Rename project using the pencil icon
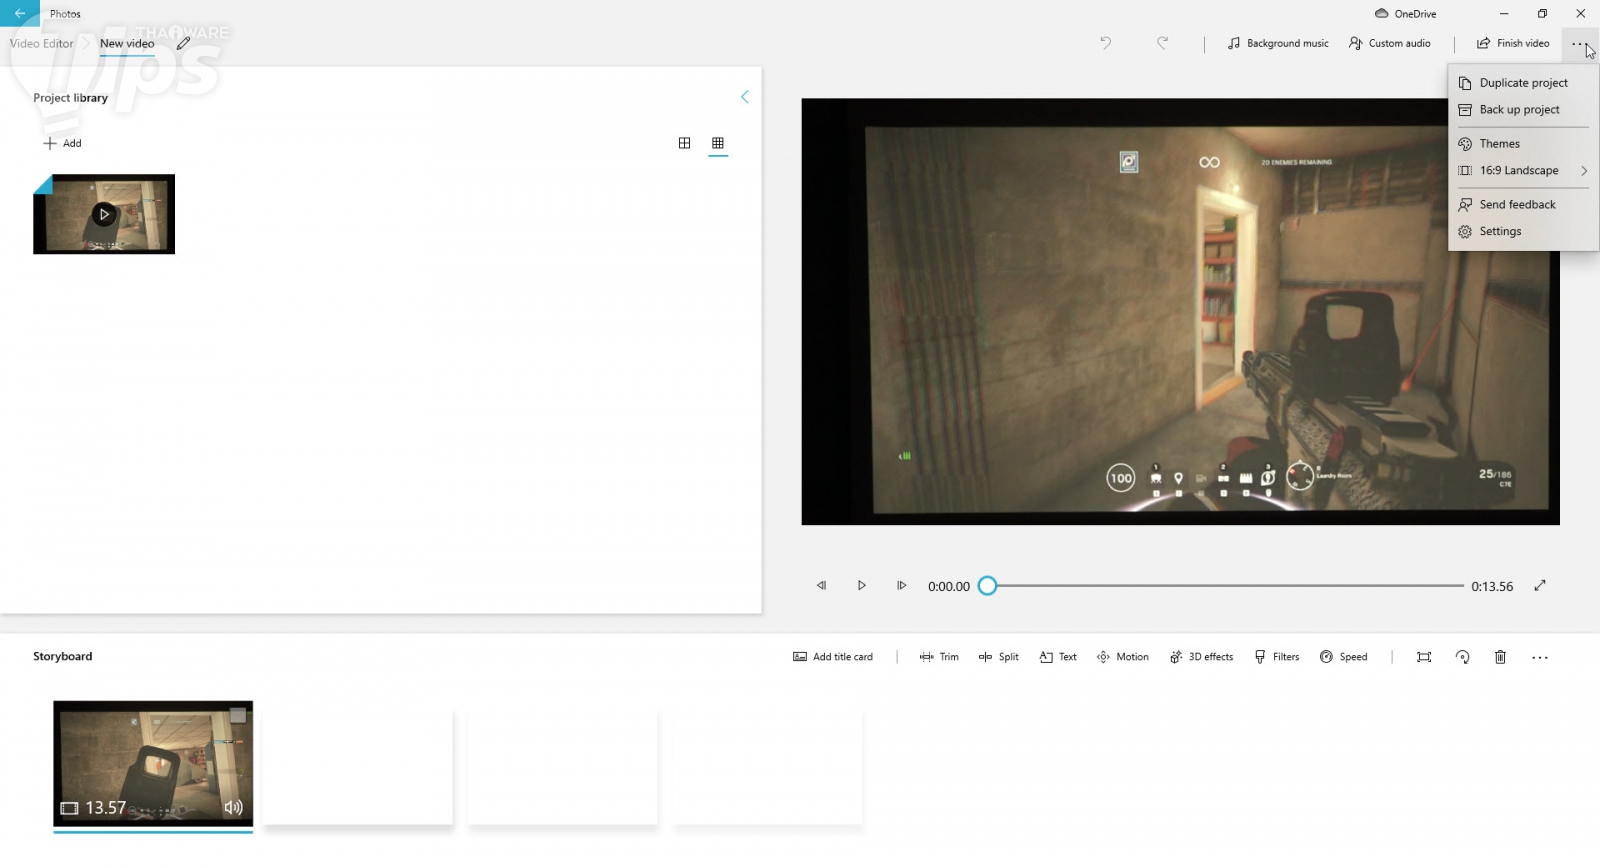Viewport: 1600px width, 867px height. [x=183, y=44]
